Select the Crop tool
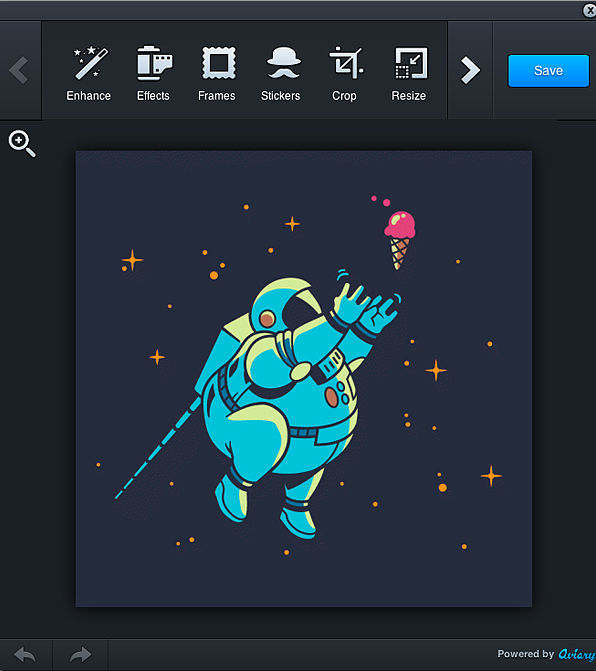Viewport: 596px width, 671px height. click(345, 73)
